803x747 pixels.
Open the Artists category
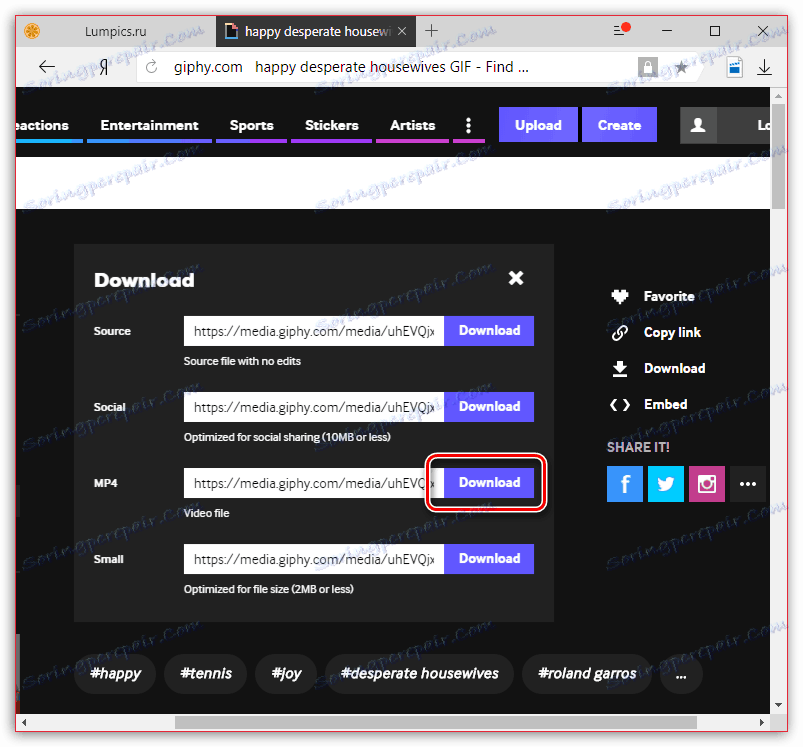point(412,125)
